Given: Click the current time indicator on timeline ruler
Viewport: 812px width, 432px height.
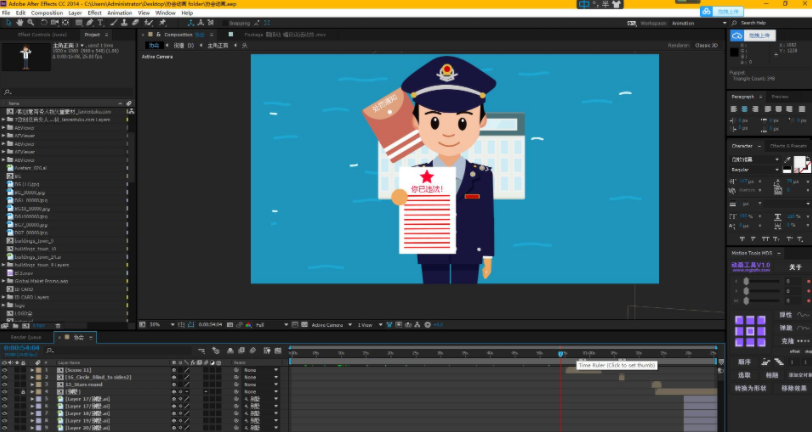Looking at the screenshot, I should tap(561, 354).
